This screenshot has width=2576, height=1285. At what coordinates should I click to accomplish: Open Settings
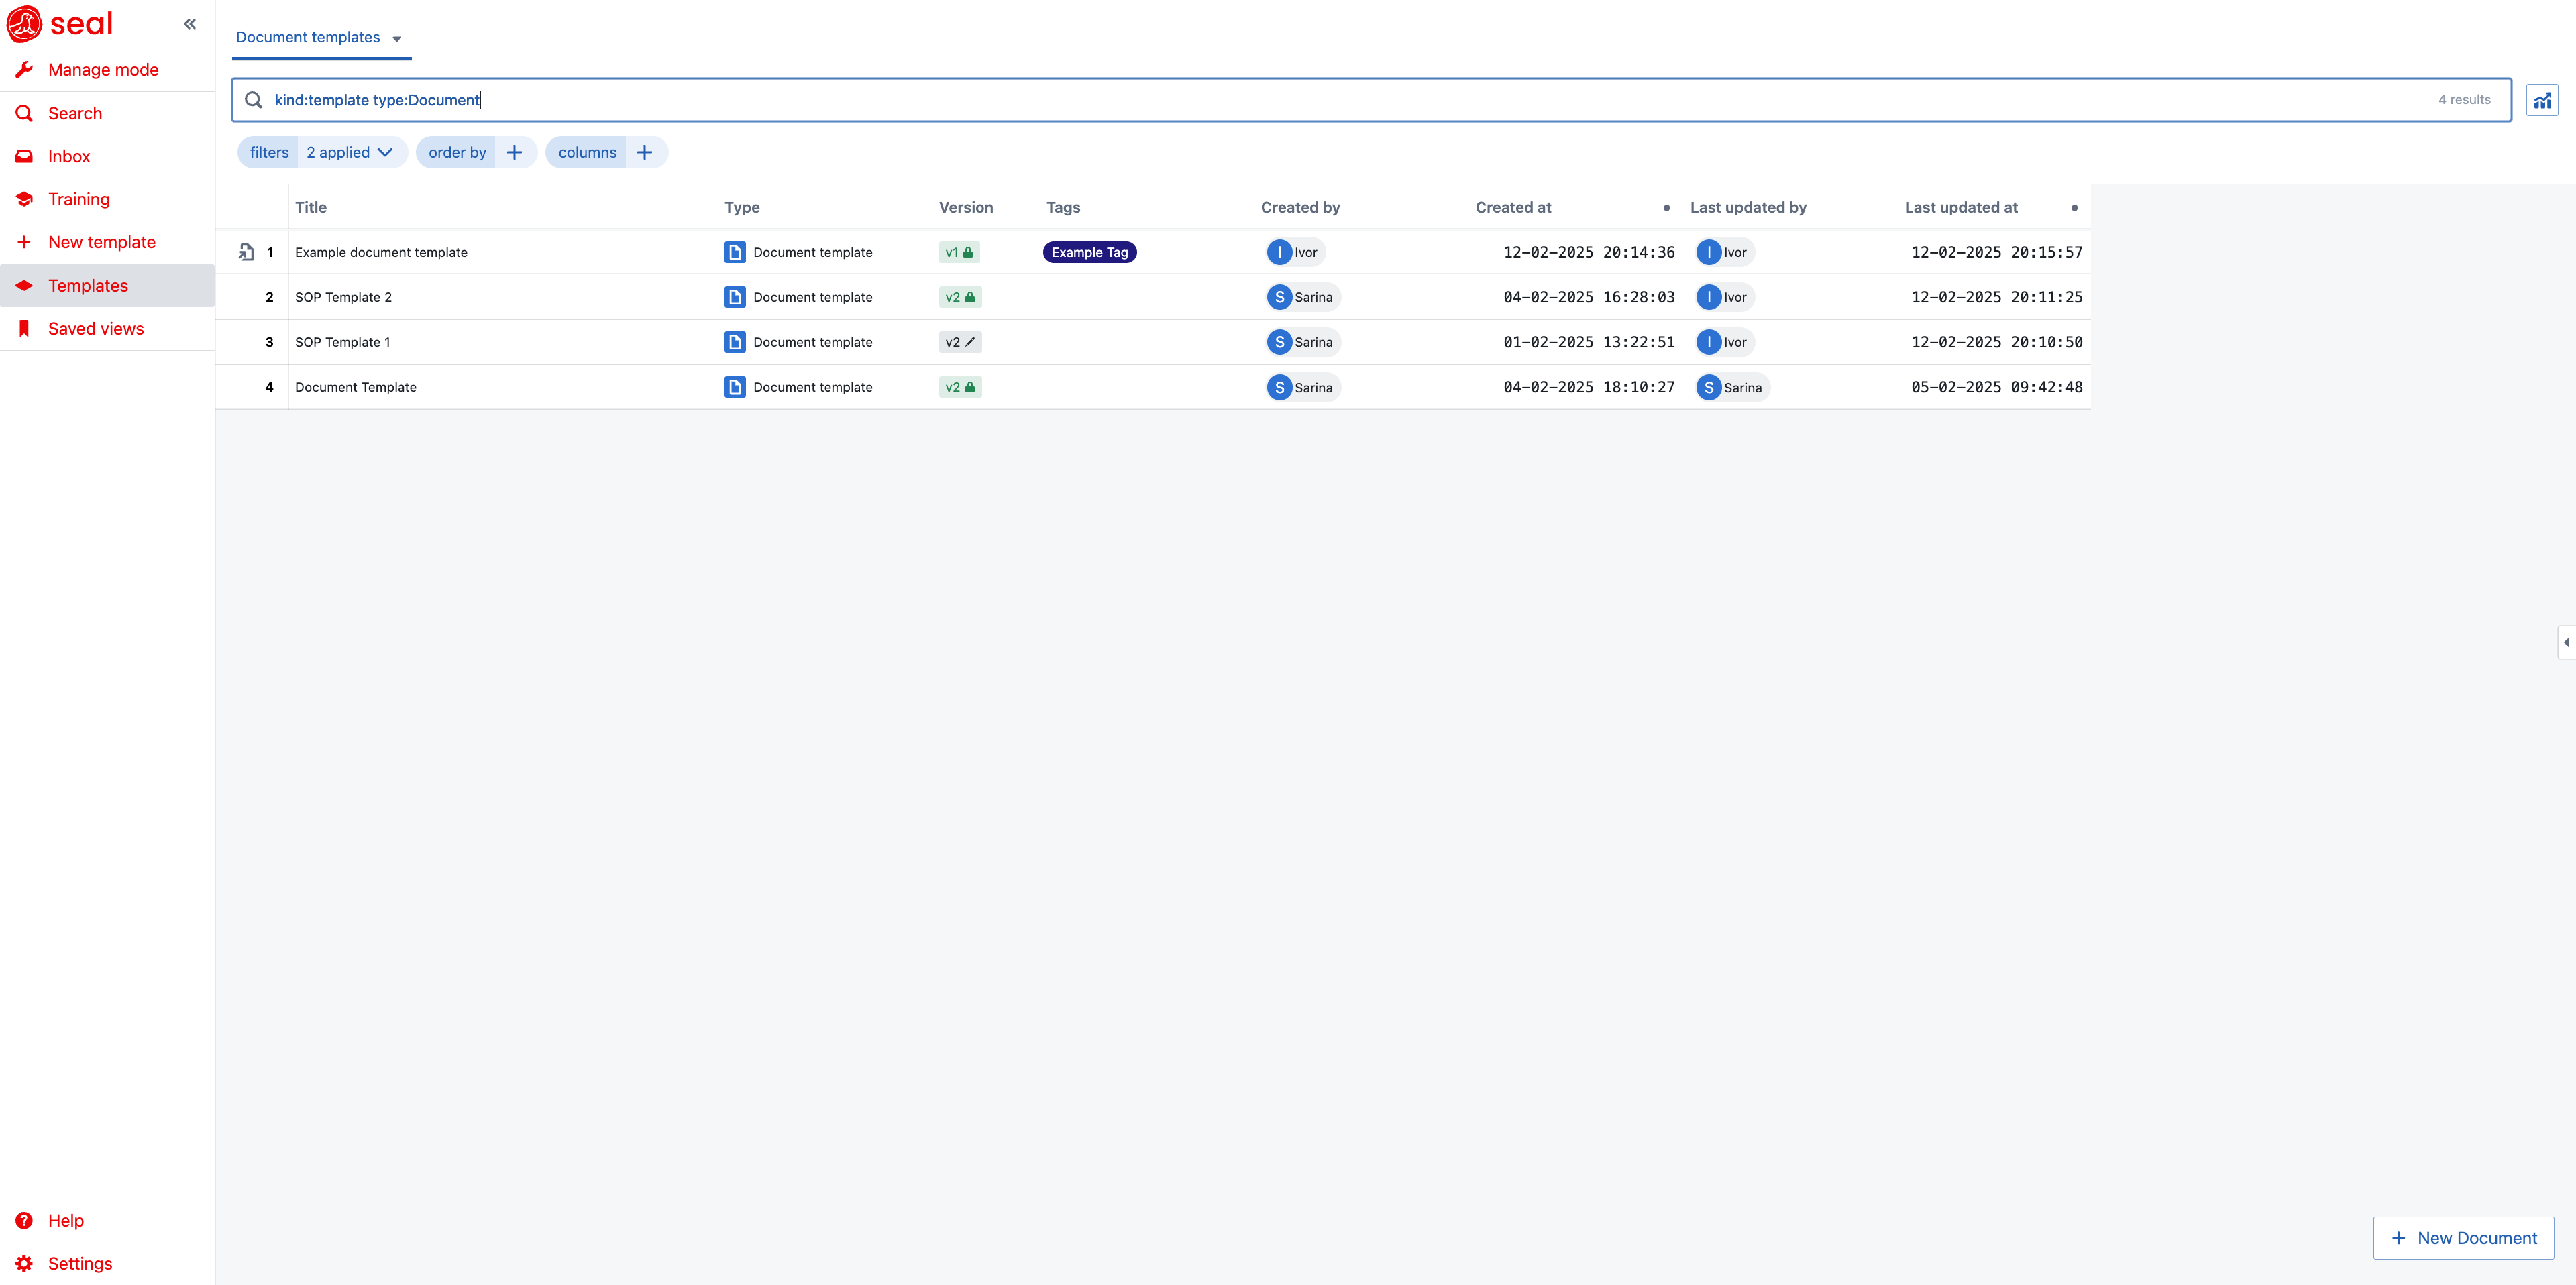pyautogui.click(x=107, y=1263)
